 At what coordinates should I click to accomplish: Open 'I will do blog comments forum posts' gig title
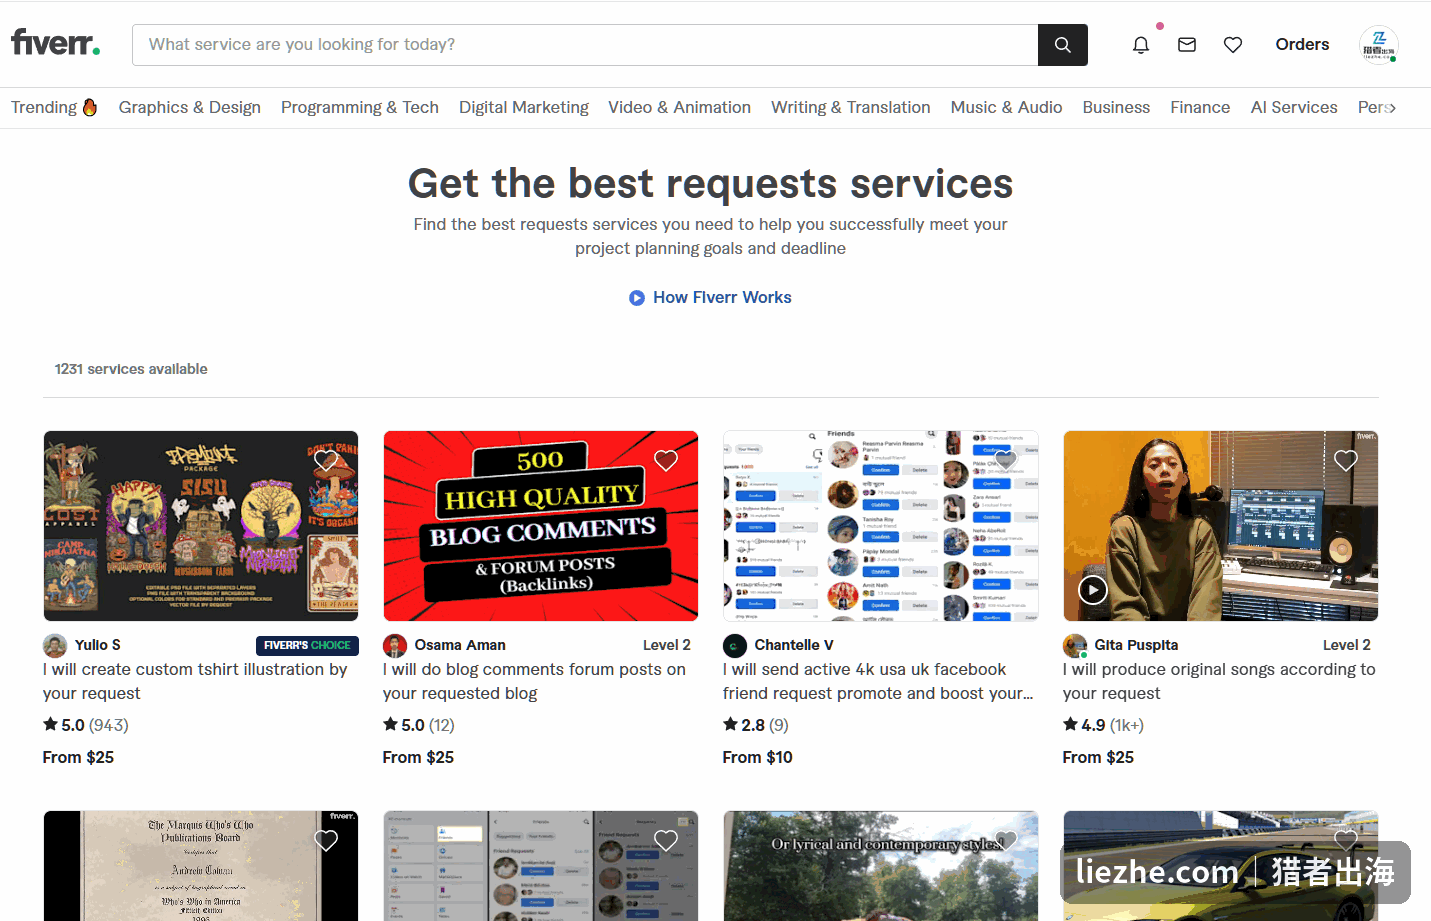point(534,682)
